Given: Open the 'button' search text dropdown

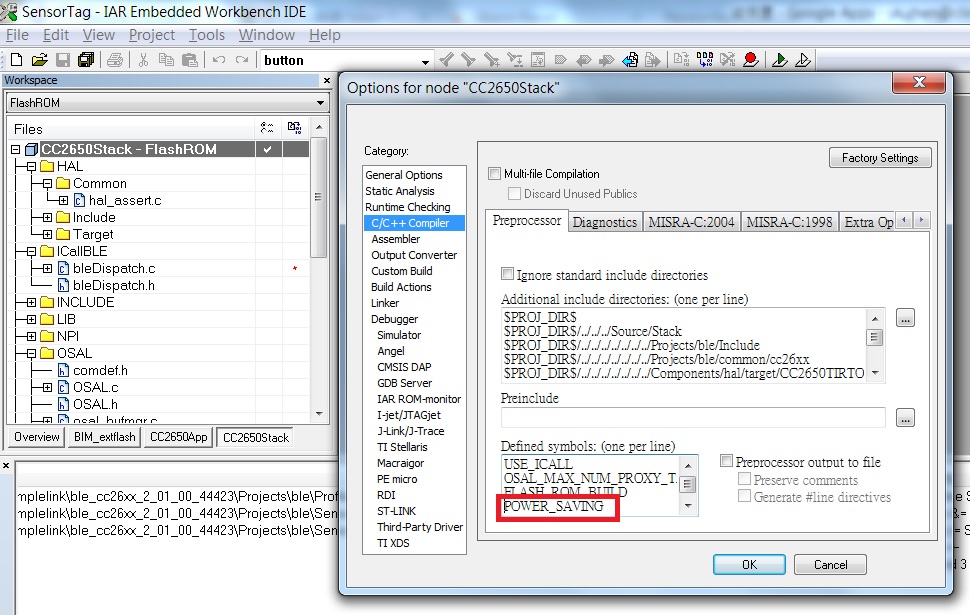Looking at the screenshot, I should point(425,61).
